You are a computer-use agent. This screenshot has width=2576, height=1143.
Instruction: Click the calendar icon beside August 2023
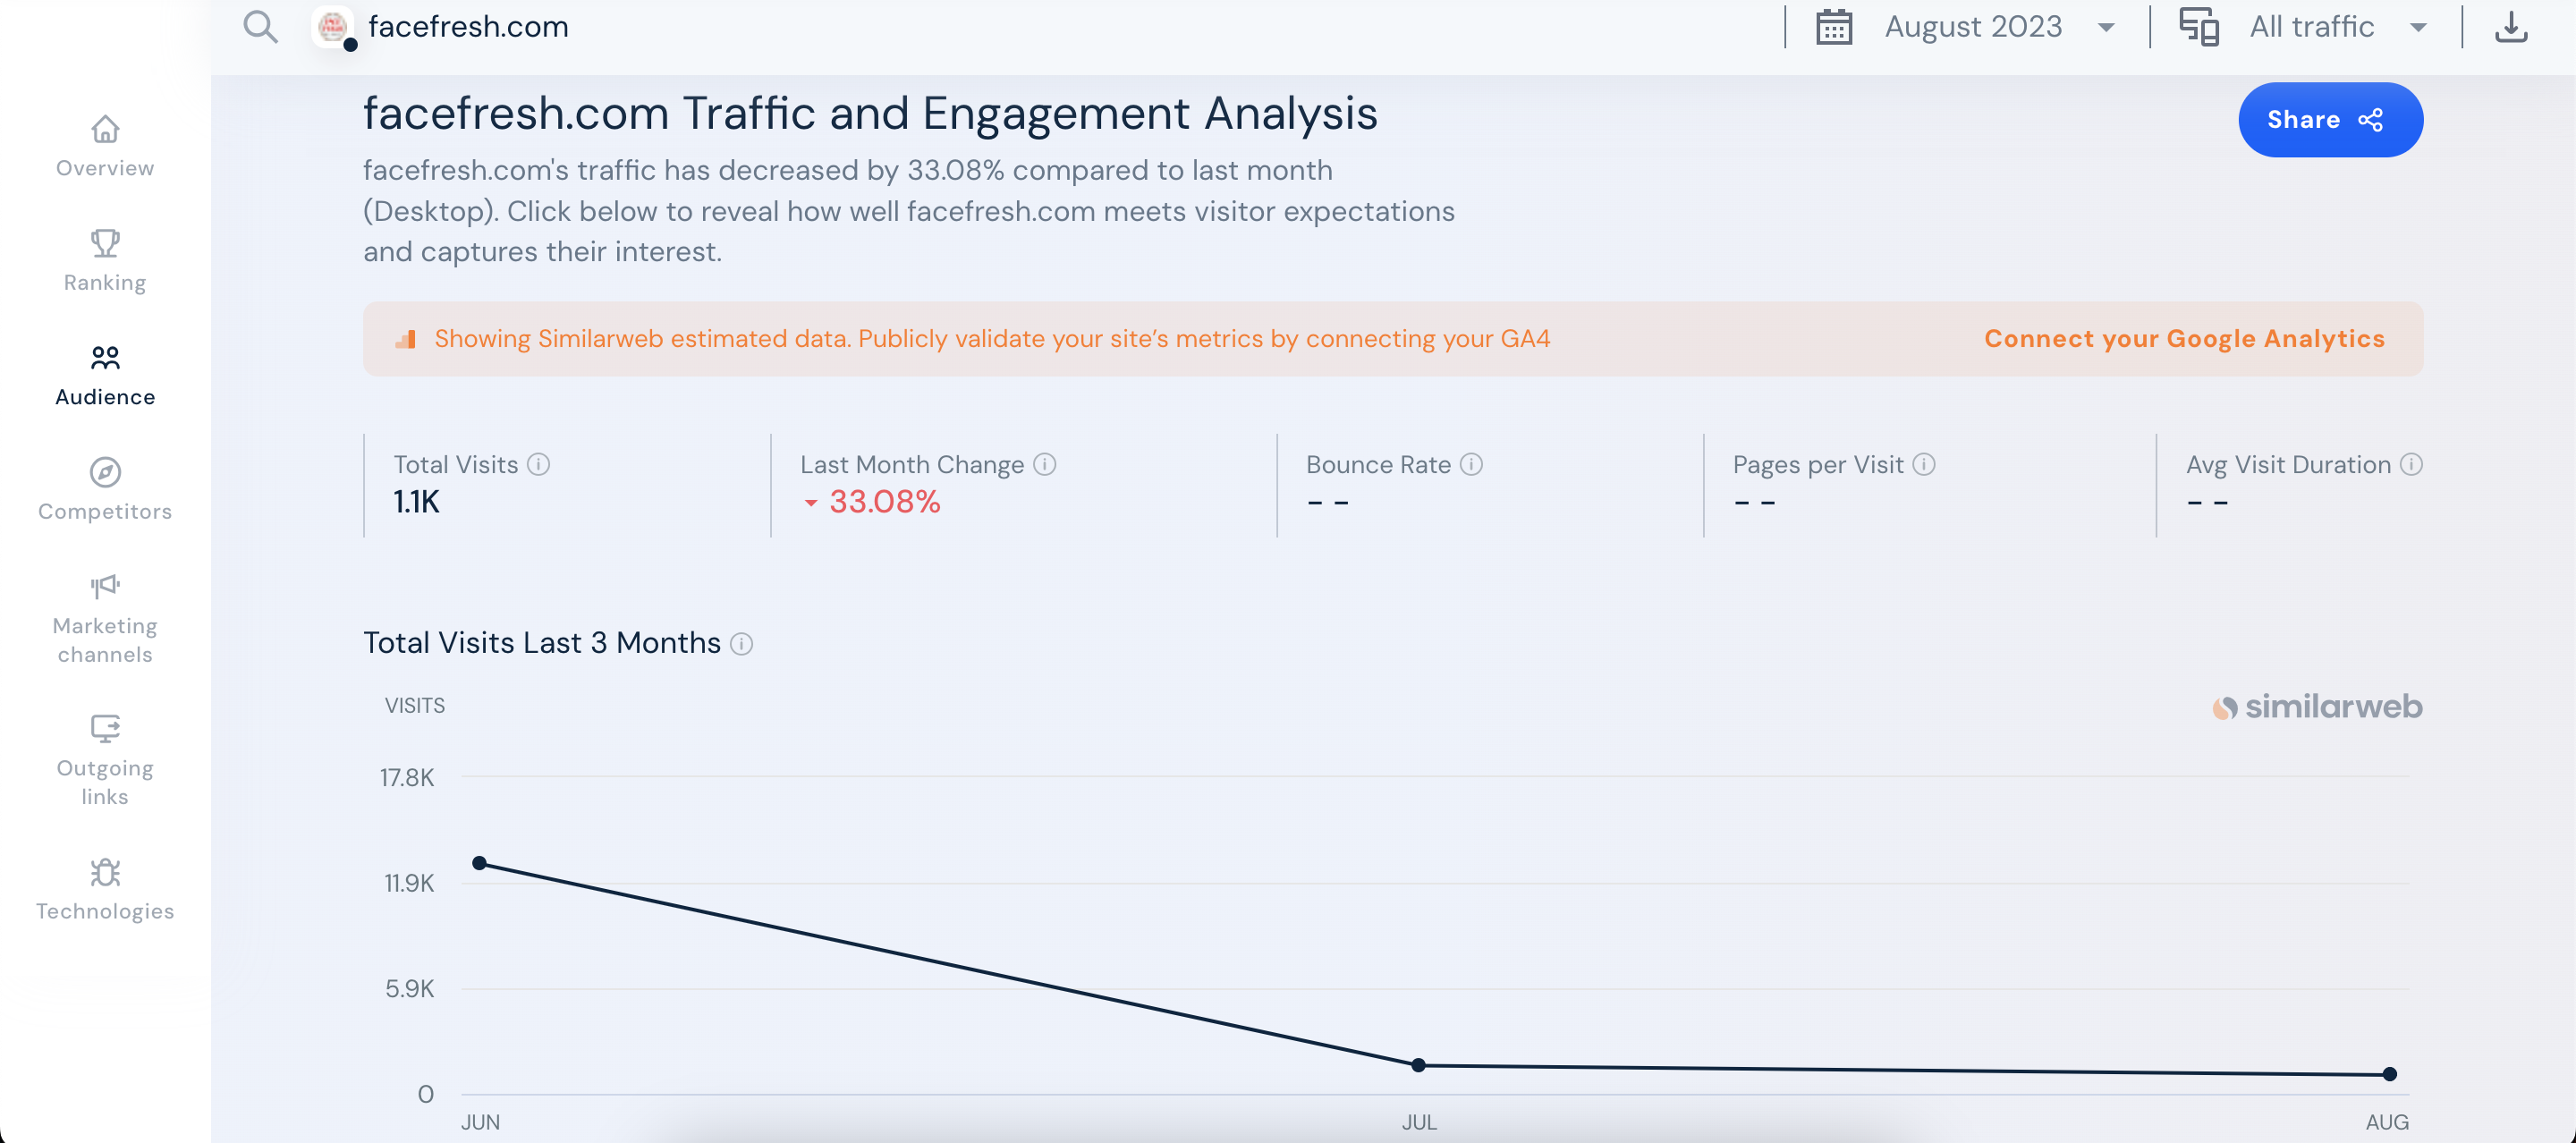point(1834,27)
